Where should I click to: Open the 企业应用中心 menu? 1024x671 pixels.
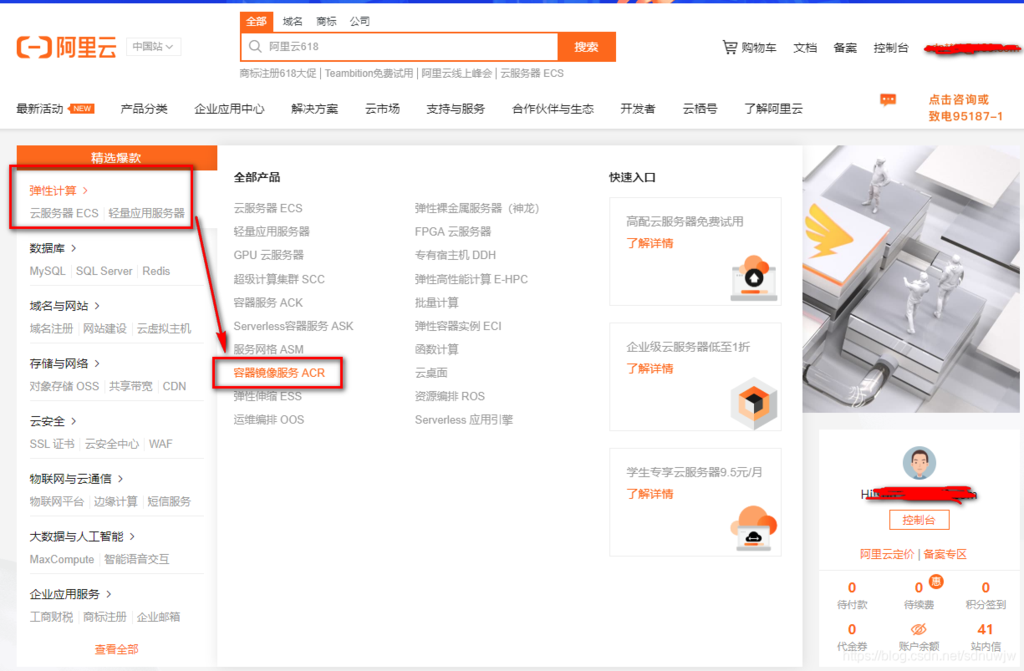click(229, 108)
